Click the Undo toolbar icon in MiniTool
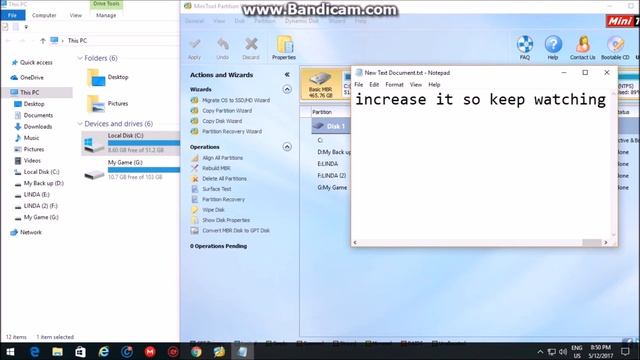 click(x=222, y=48)
